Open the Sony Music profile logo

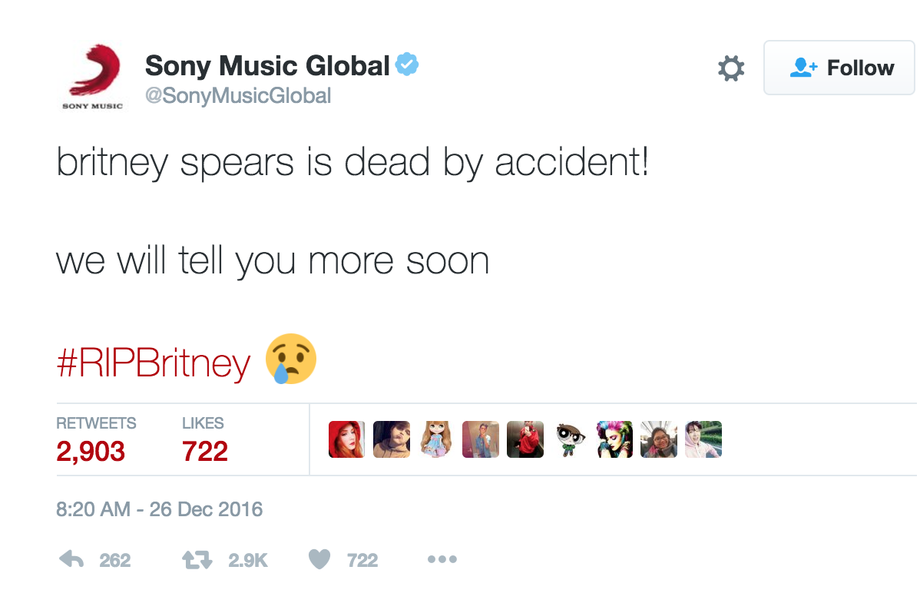(x=93, y=76)
